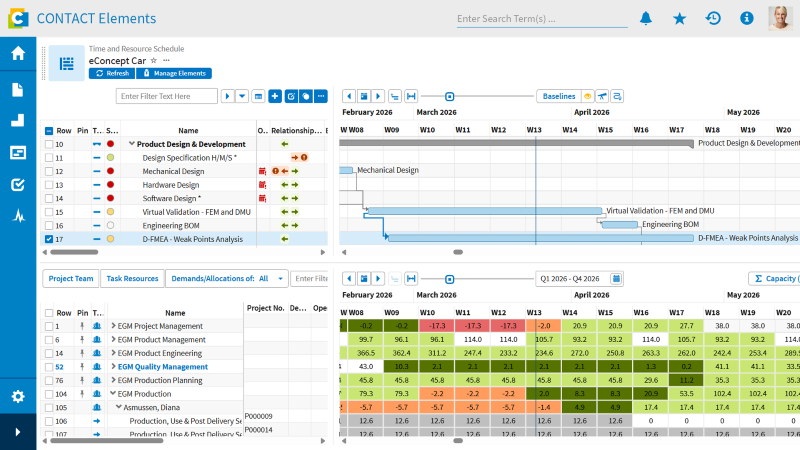
Task: Check the row 12 Mechanical Design checkbox
Action: (49, 171)
